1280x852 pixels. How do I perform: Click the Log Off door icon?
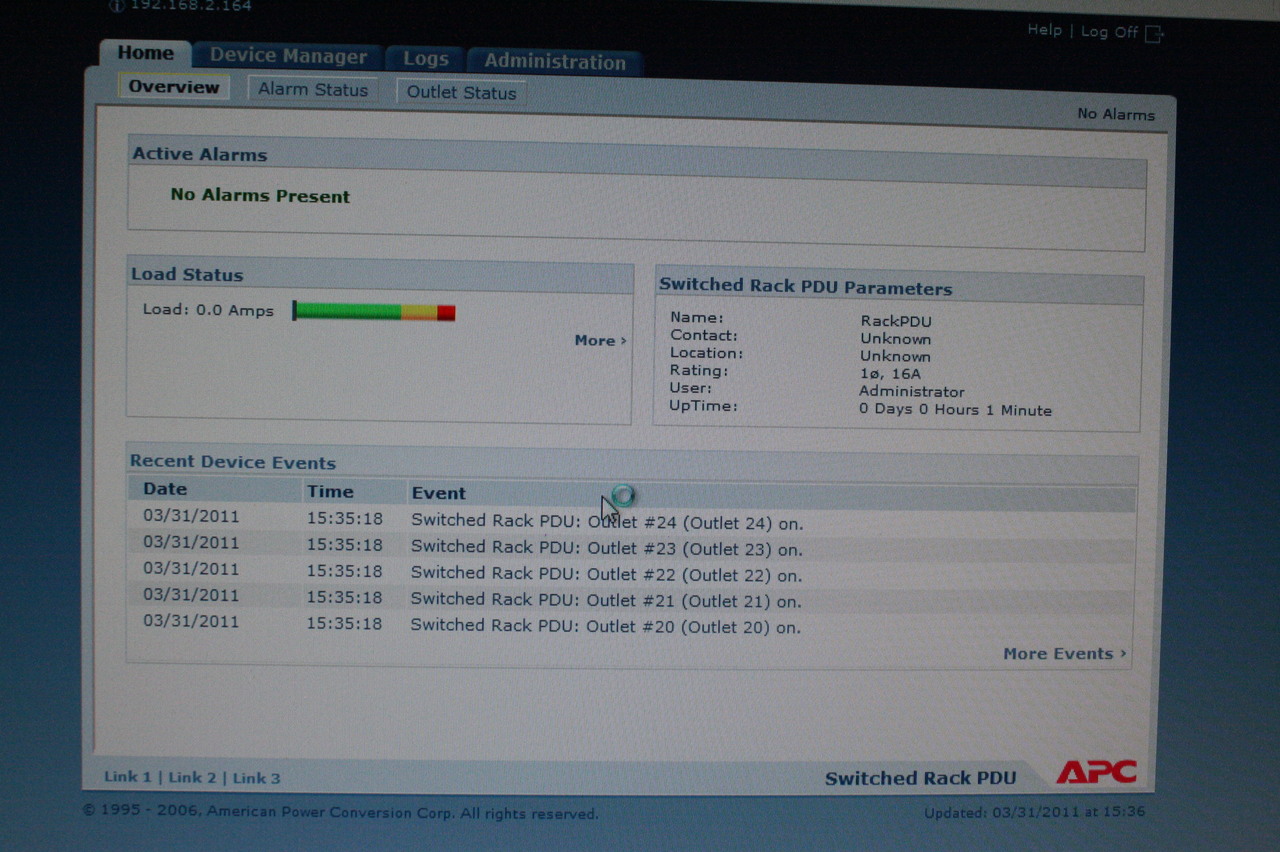pyautogui.click(x=1154, y=34)
